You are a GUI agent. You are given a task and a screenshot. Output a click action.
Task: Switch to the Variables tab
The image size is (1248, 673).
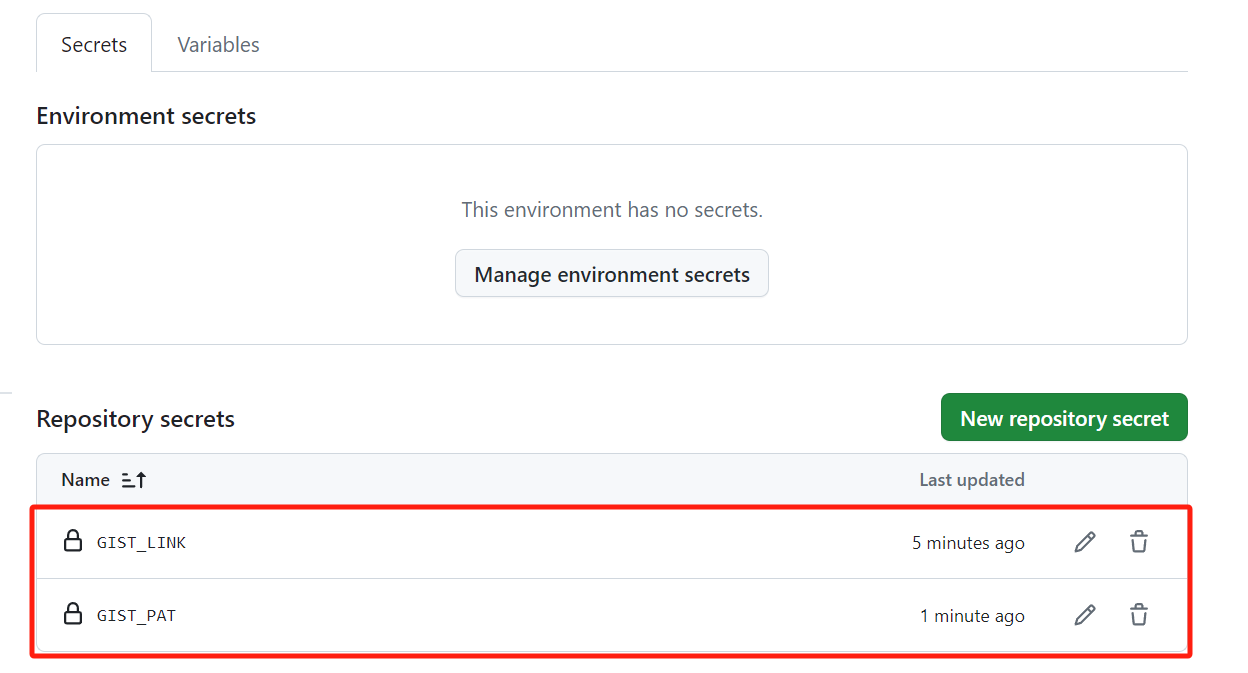coord(218,45)
